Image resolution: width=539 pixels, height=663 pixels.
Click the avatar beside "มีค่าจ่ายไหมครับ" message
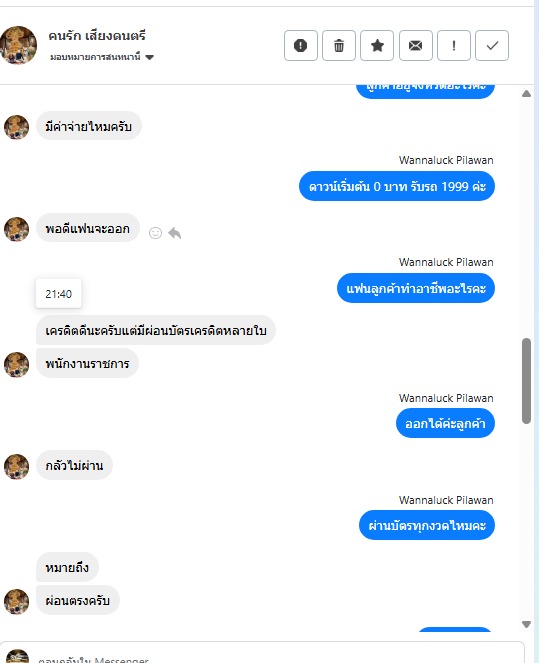pyautogui.click(x=16, y=127)
